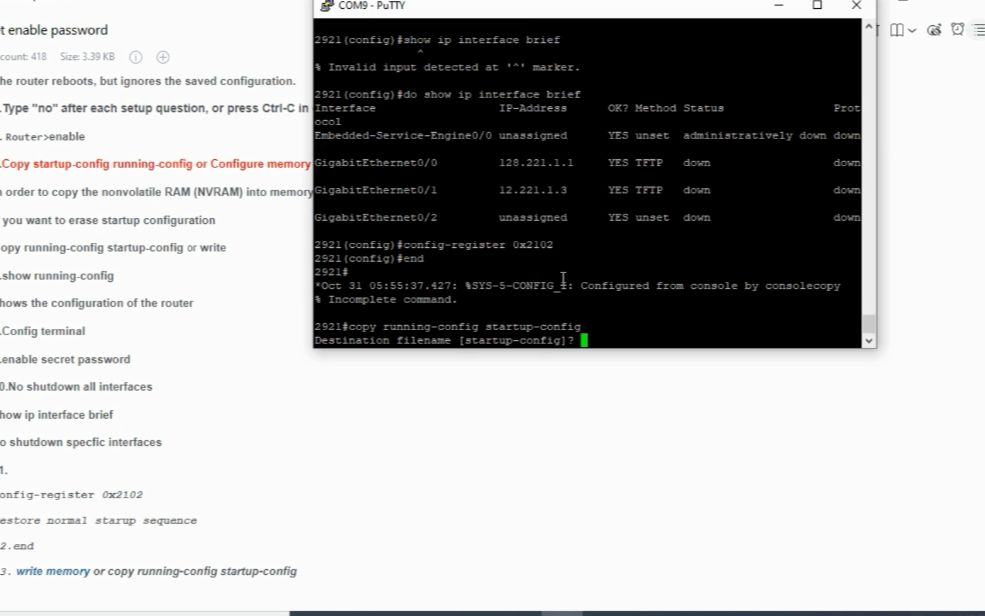
Task: Click 'count: 418' note info text
Action: [x=23, y=57]
